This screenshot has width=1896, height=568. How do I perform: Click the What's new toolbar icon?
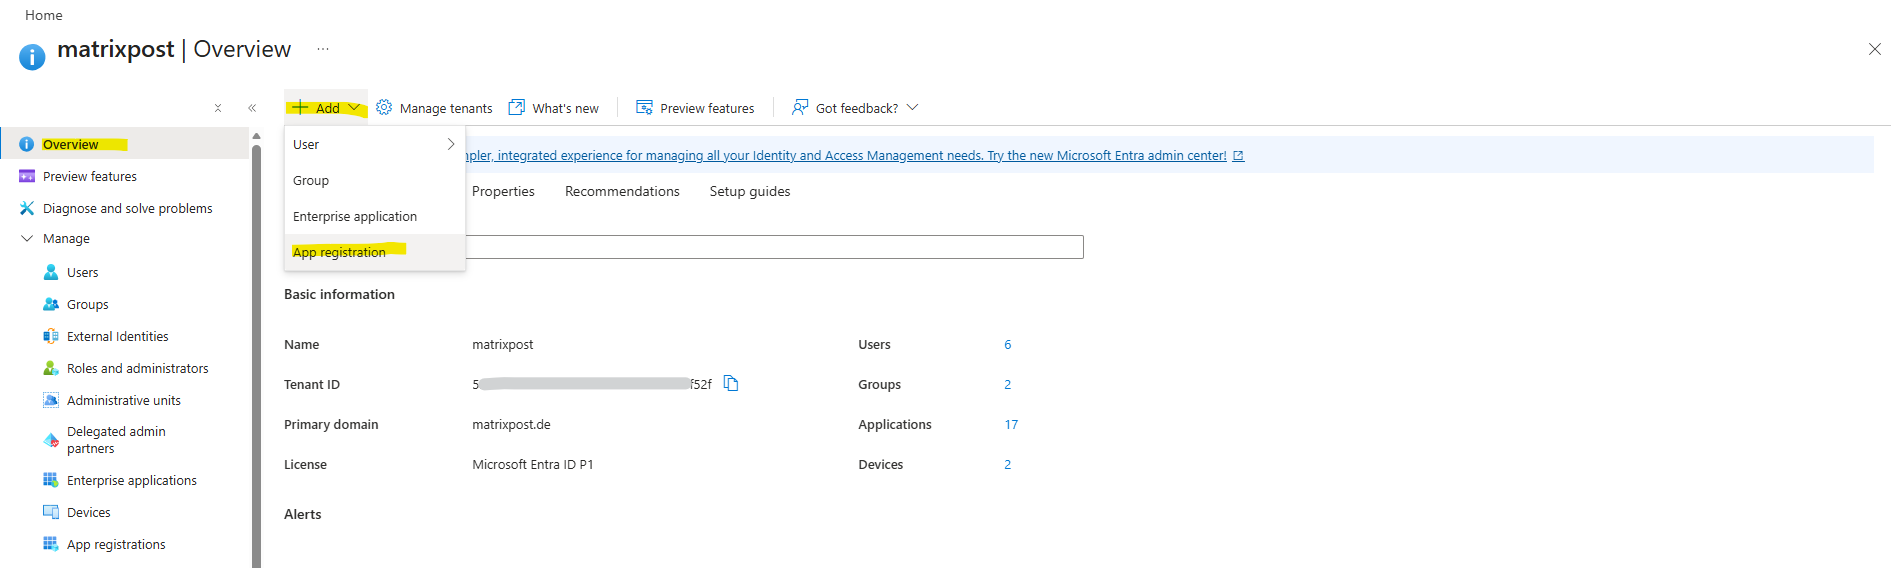pyautogui.click(x=517, y=108)
